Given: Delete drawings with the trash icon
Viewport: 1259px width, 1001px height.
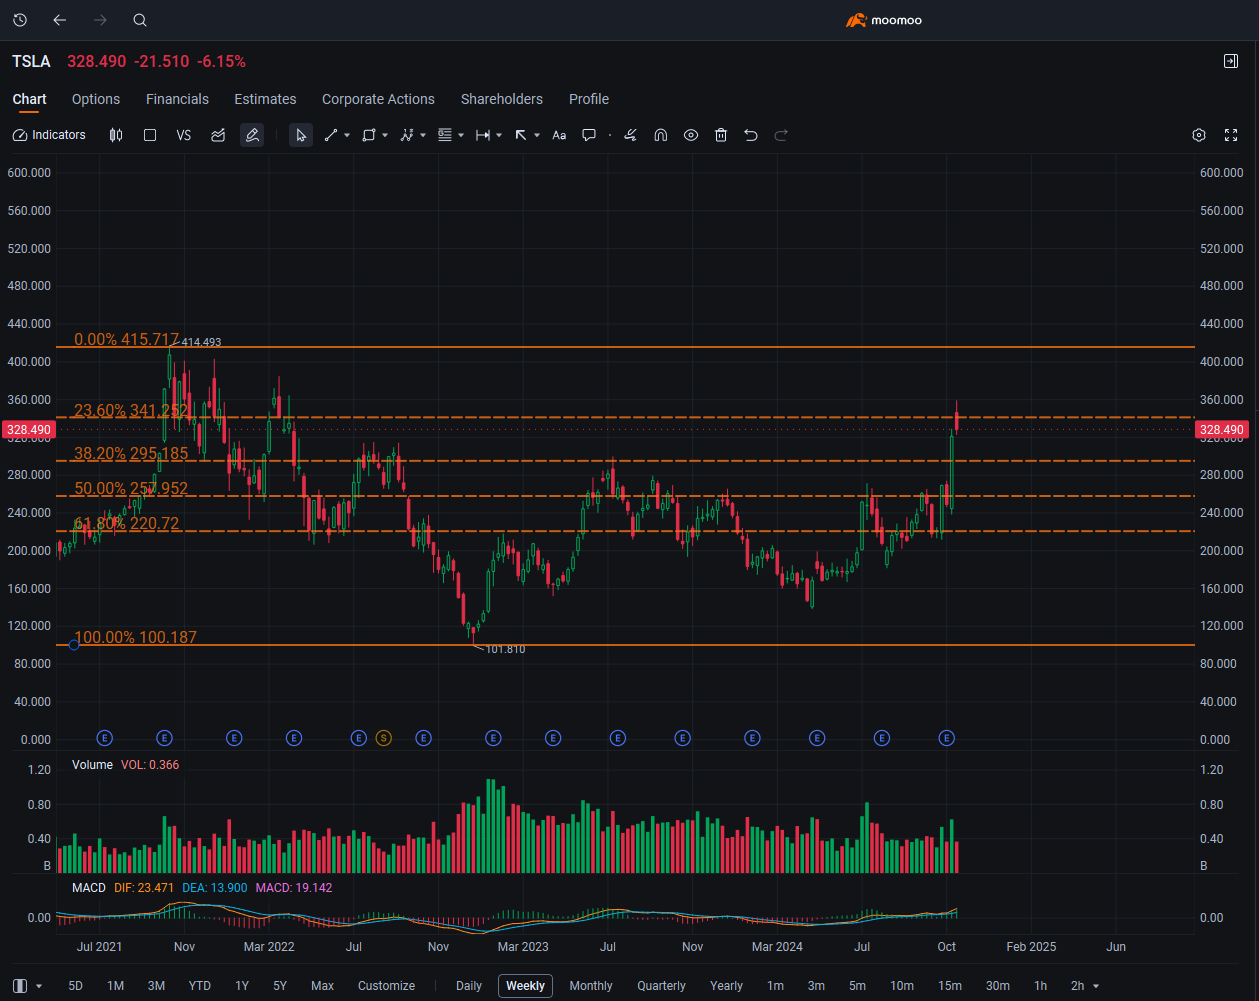Looking at the screenshot, I should 721,135.
